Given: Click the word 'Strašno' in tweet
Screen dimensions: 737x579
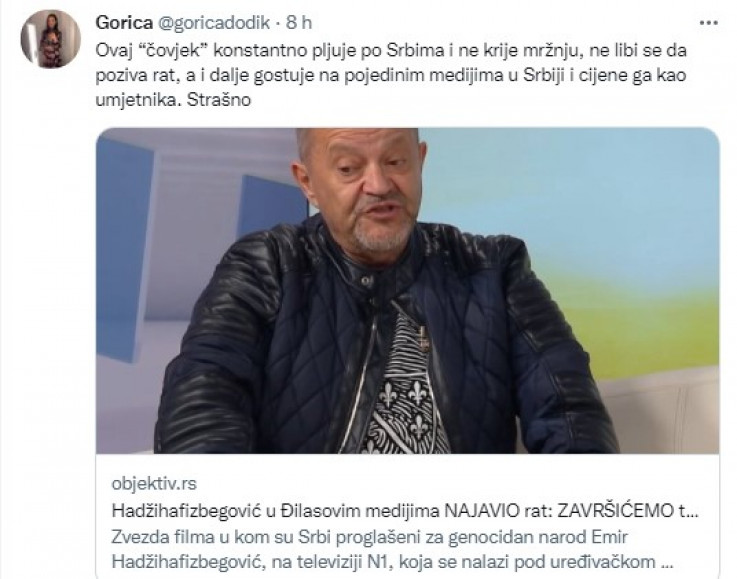Looking at the screenshot, I should pos(219,100).
